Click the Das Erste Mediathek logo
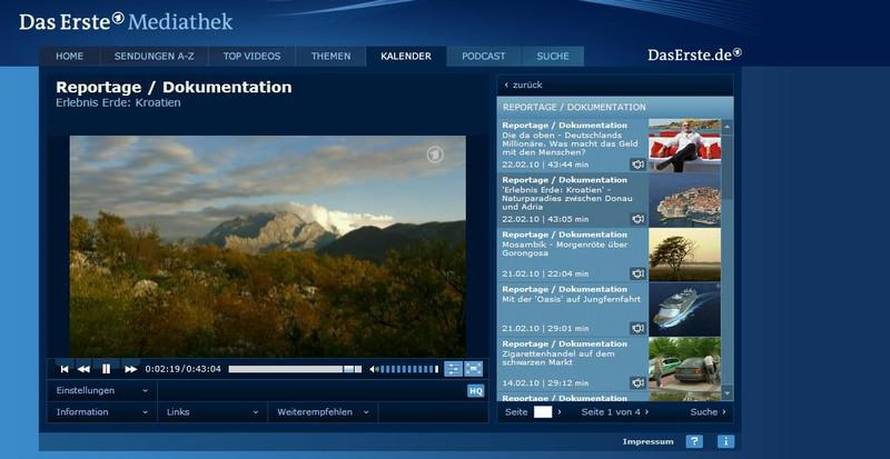The height and width of the screenshot is (459, 890). (x=126, y=22)
